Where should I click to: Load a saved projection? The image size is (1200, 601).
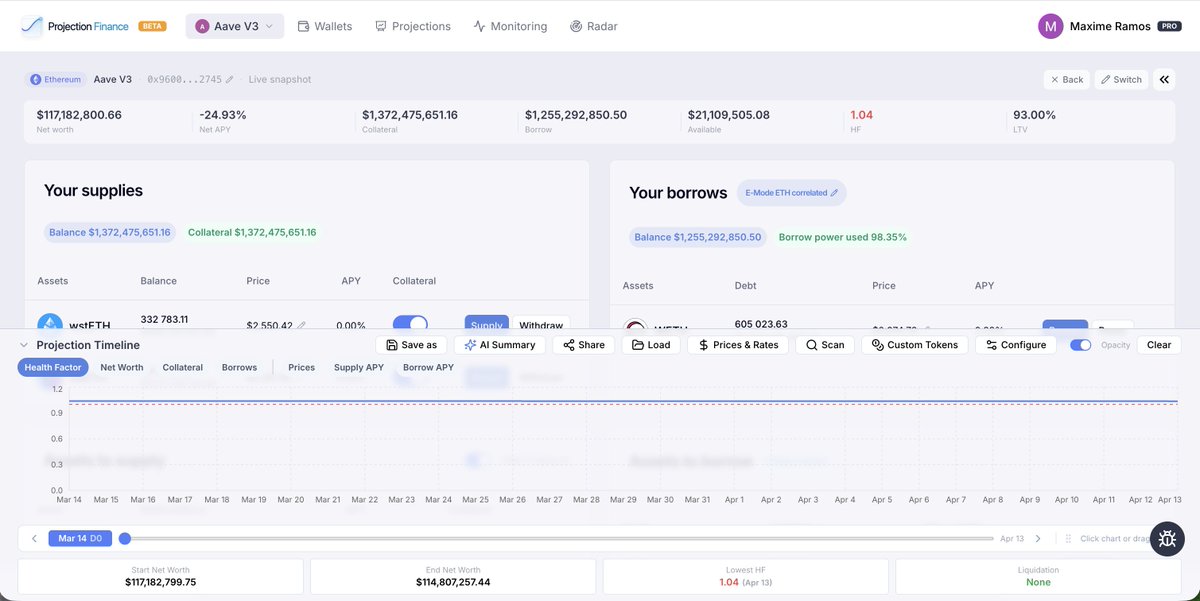pos(651,345)
